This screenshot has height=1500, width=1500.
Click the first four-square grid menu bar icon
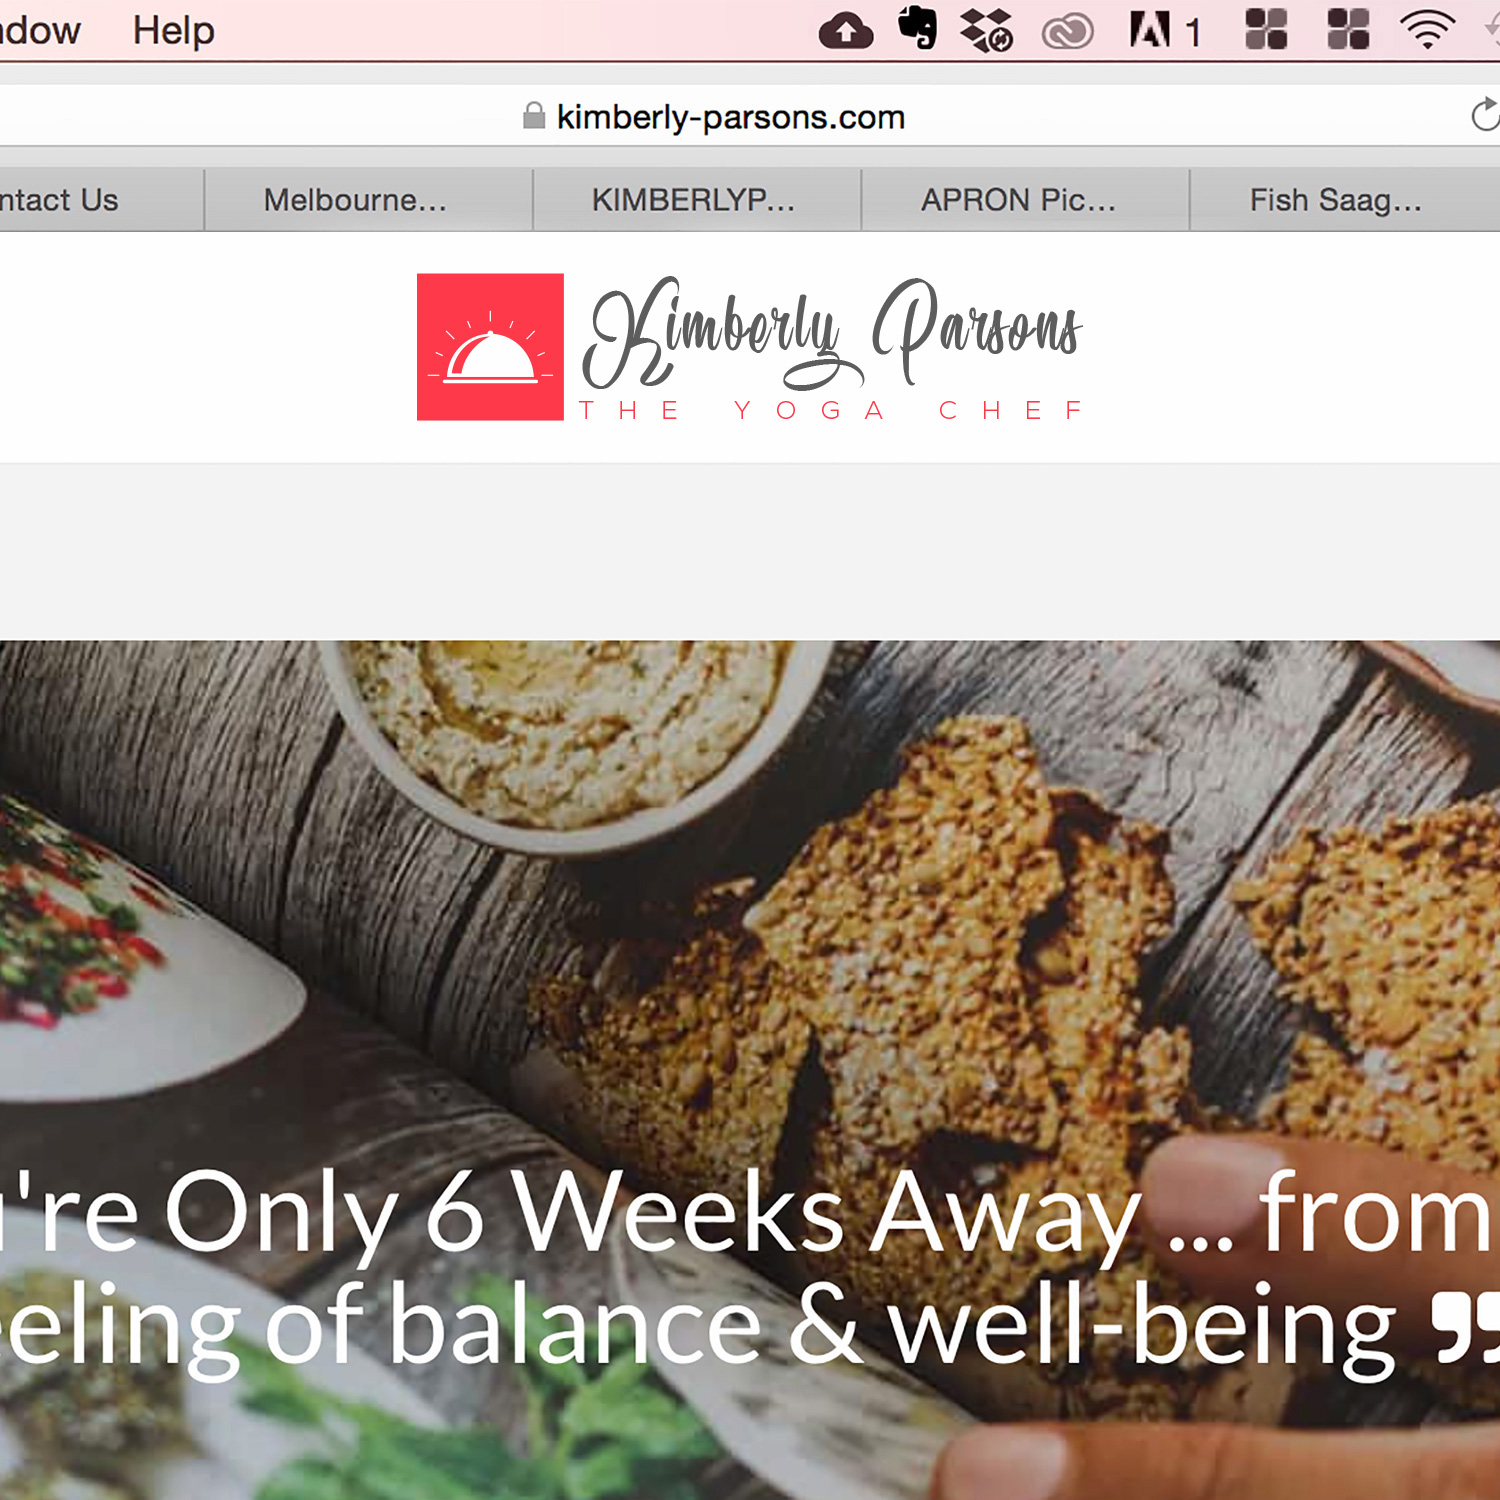pos(1266,29)
